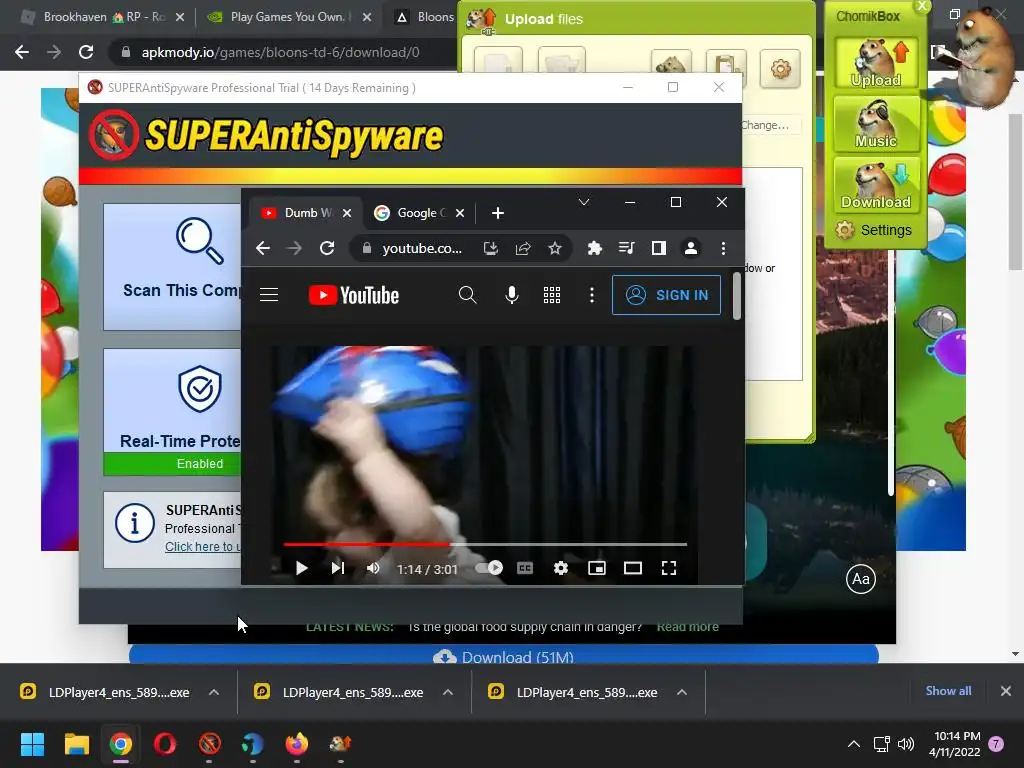Screen dimensions: 1024x768
Task: Go back in the YouTube Chrome window
Action: click(263, 248)
